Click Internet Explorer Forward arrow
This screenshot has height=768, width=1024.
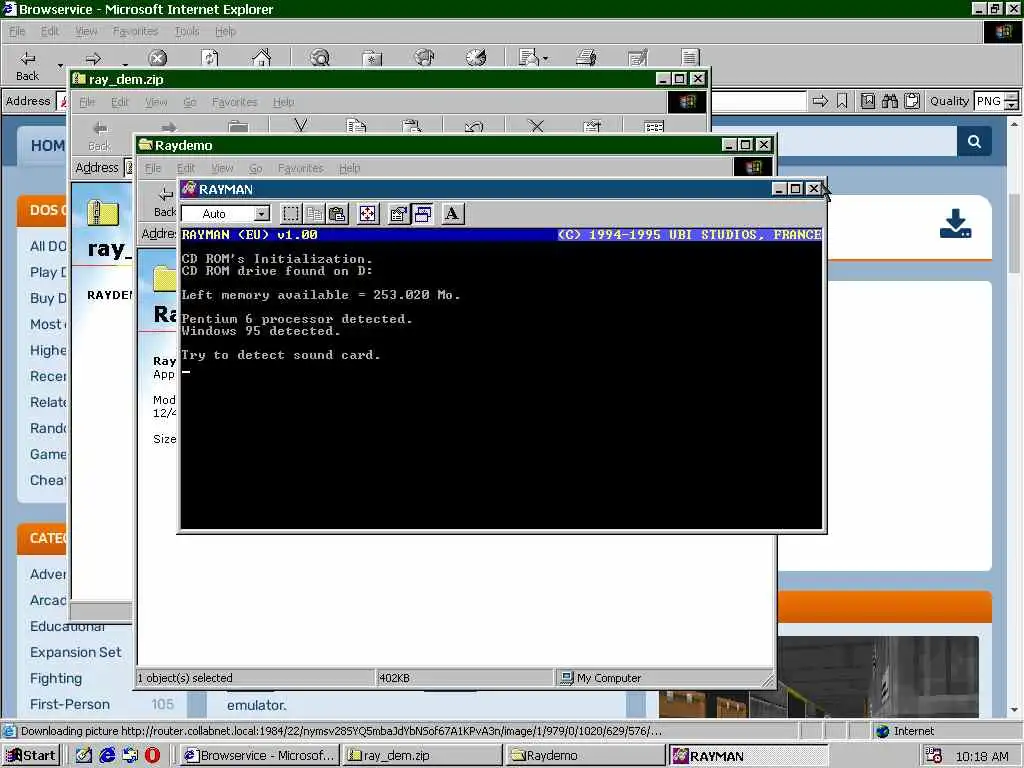(x=93, y=59)
